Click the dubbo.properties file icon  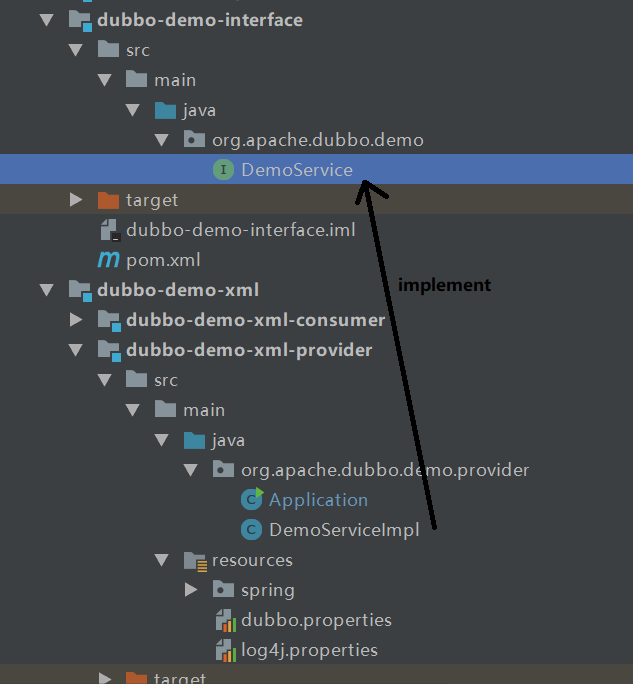click(x=226, y=621)
